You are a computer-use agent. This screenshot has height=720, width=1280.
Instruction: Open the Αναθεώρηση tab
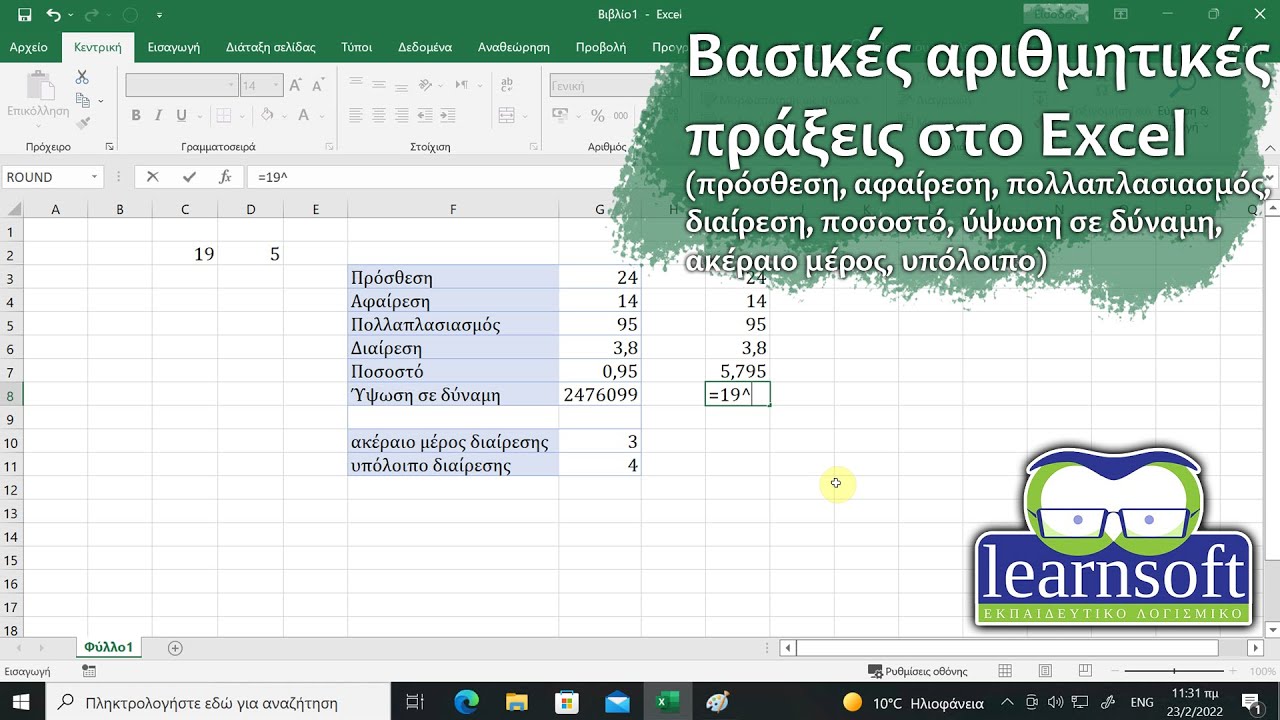[x=514, y=47]
